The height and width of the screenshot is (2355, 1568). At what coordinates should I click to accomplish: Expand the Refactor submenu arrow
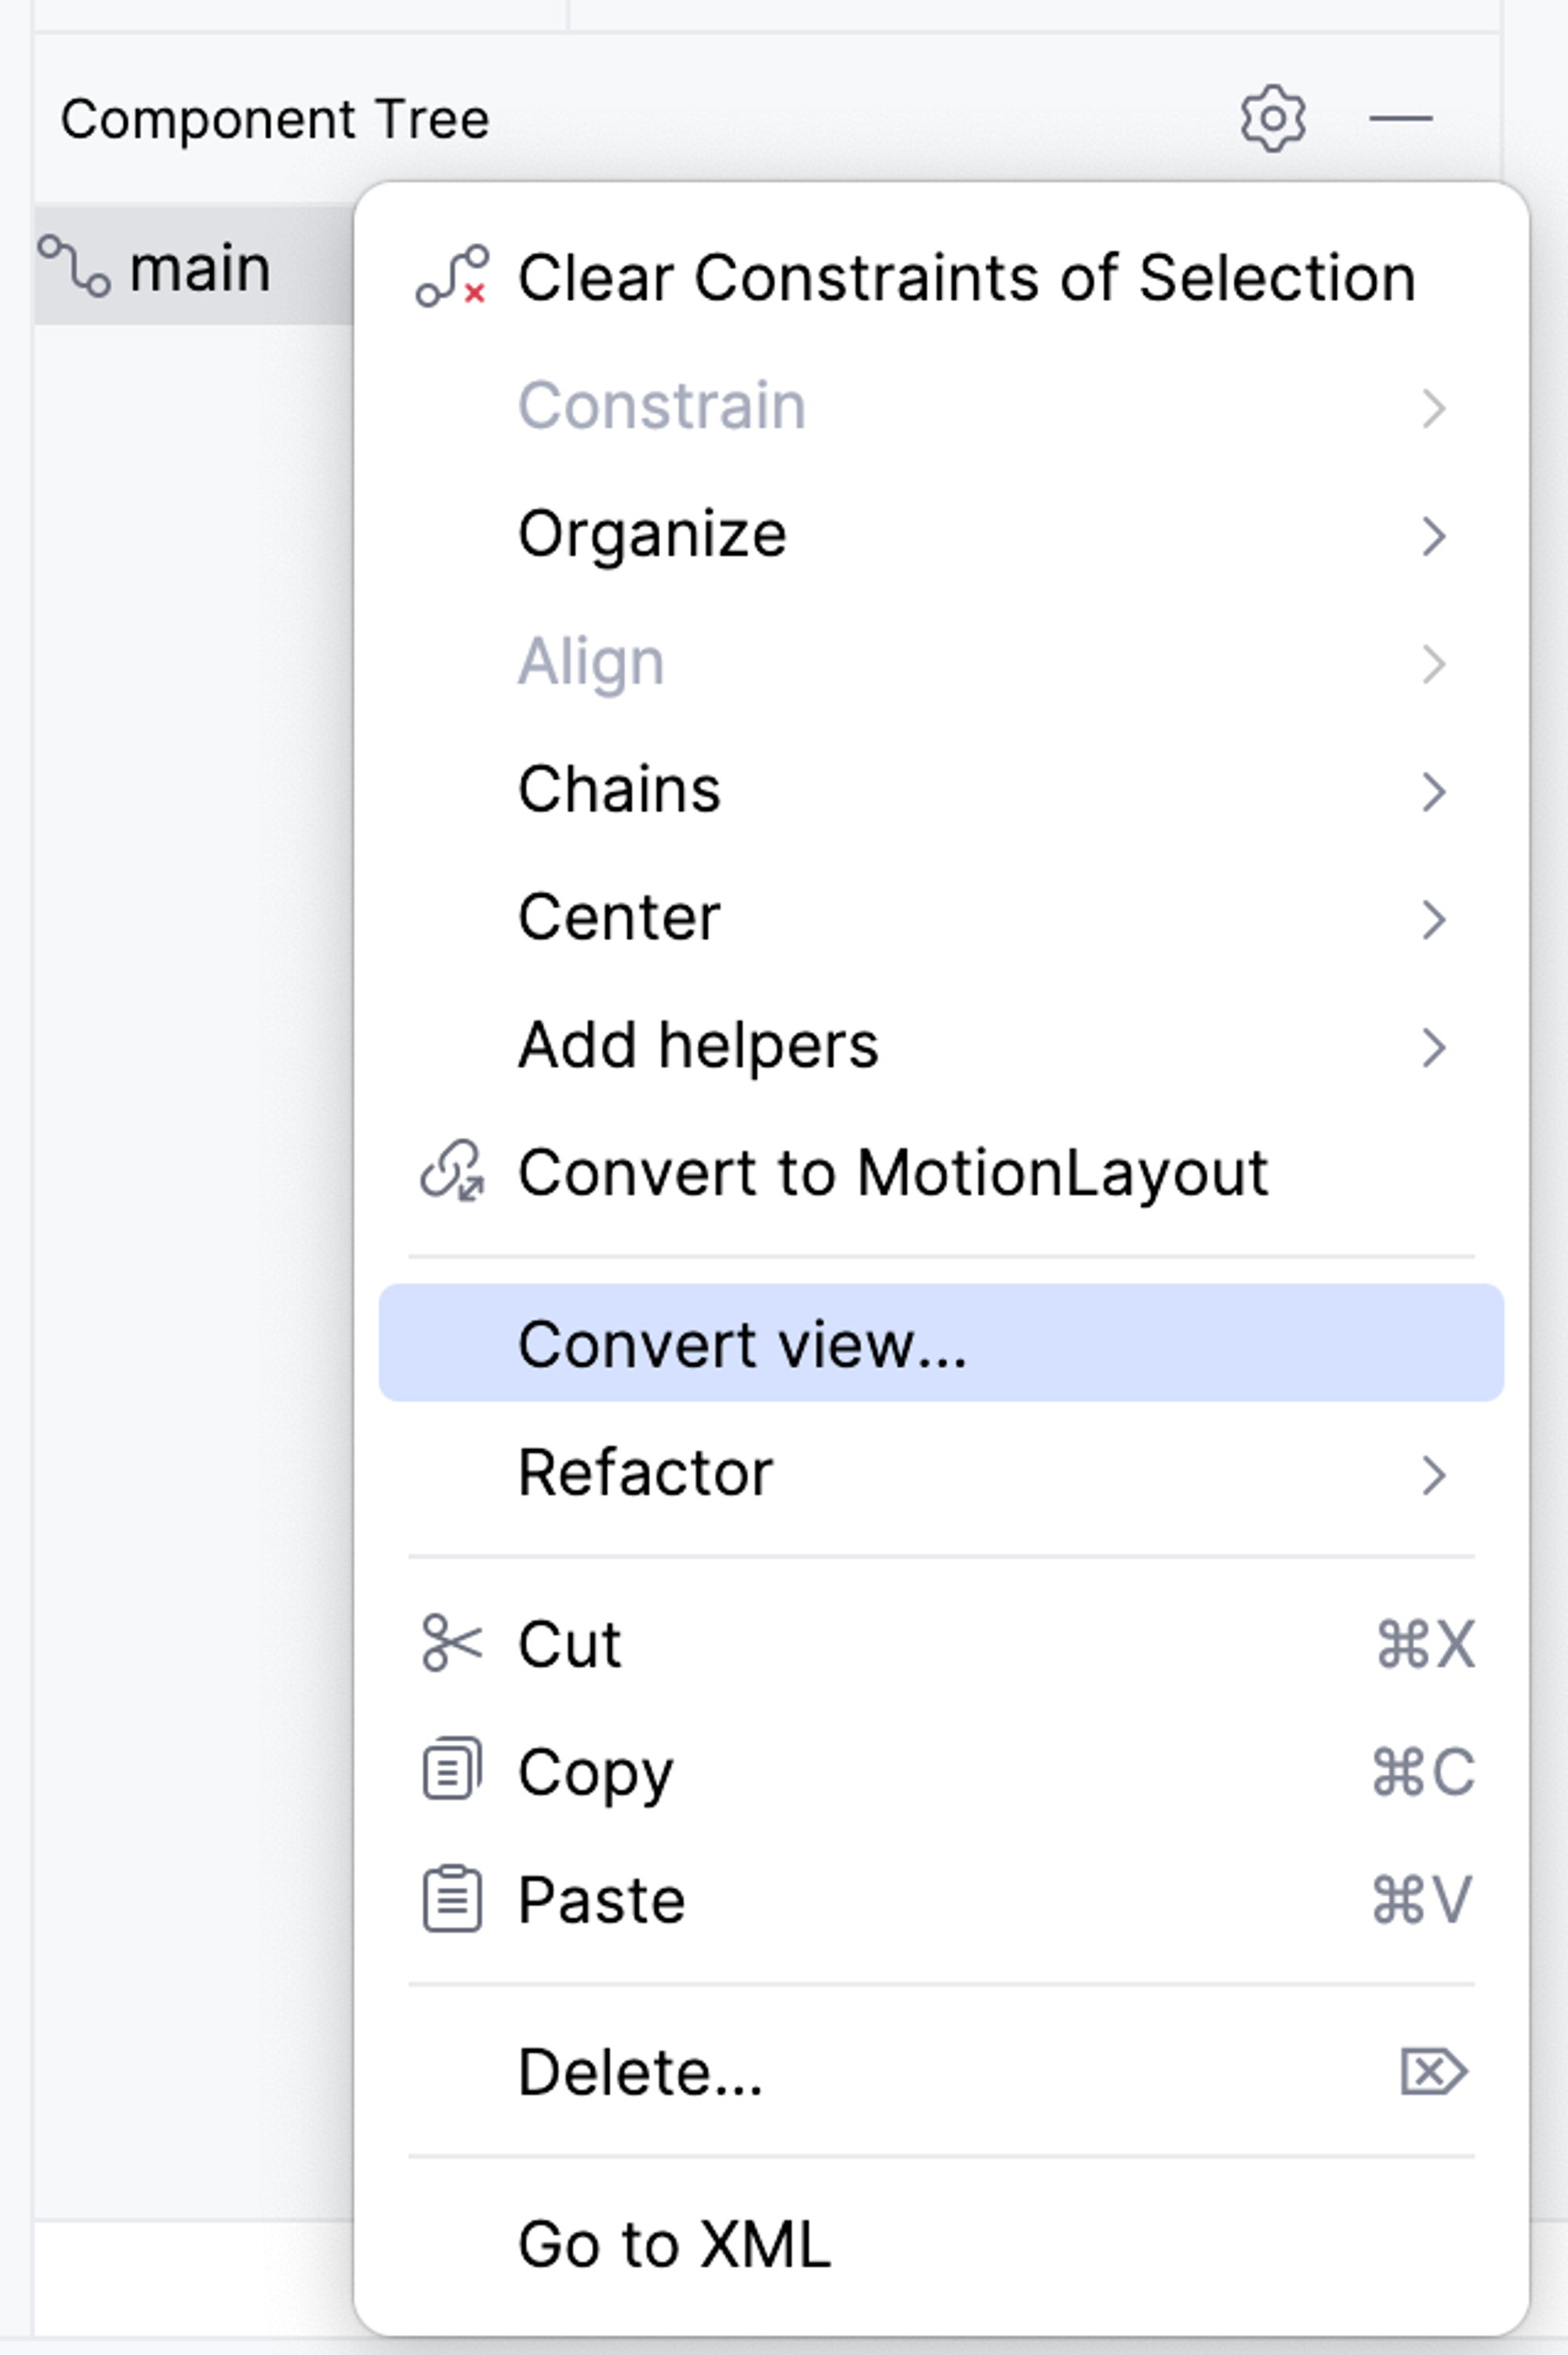[x=1433, y=1475]
